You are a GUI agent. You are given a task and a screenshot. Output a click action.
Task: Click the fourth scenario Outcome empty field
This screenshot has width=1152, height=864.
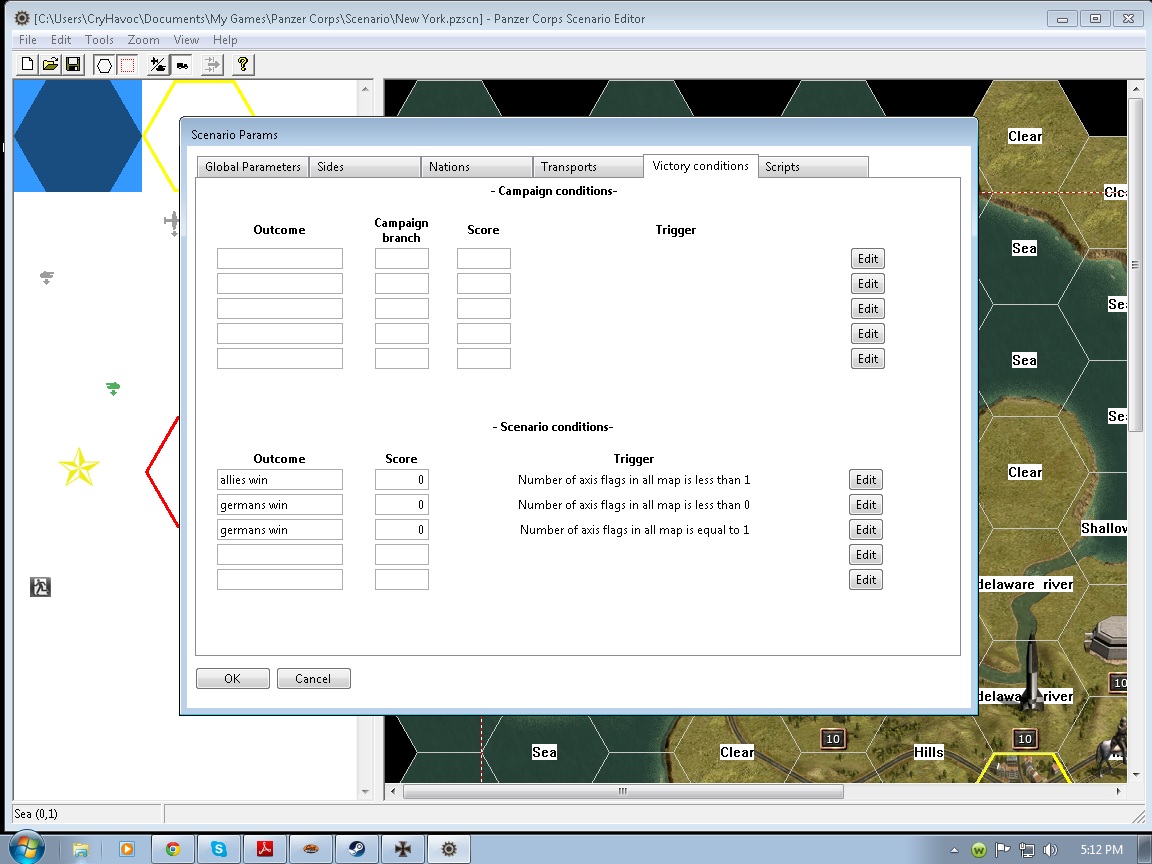[x=280, y=555]
